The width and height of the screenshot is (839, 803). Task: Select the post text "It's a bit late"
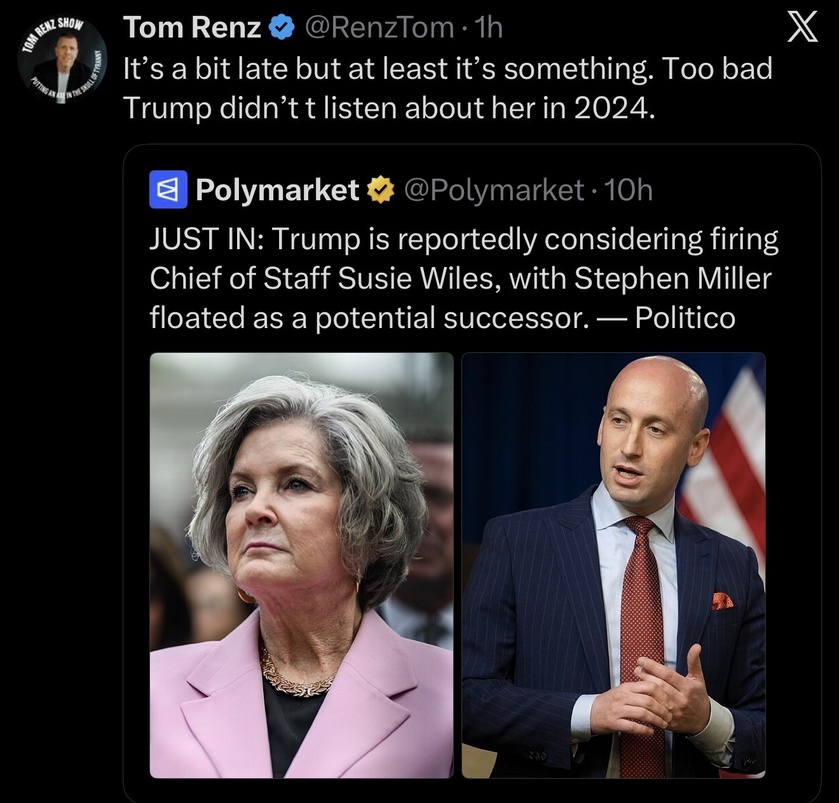(201, 69)
